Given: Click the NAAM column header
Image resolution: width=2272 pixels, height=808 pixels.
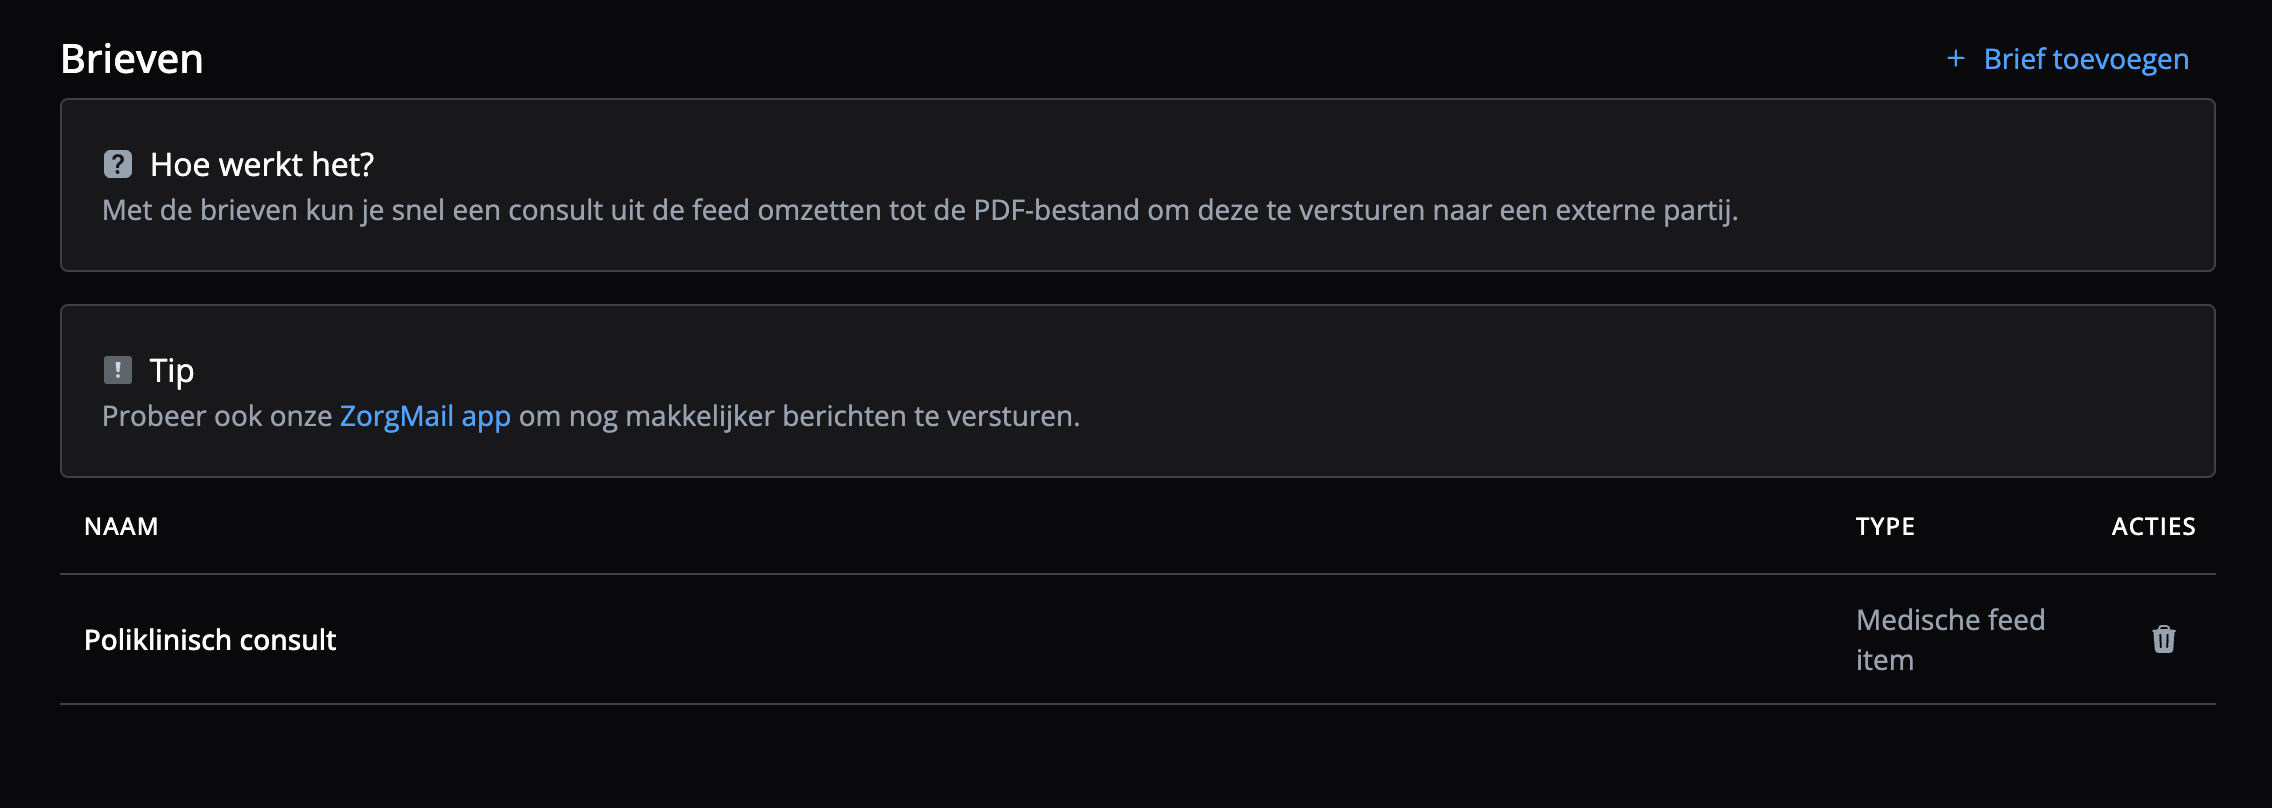Looking at the screenshot, I should pos(121,527).
